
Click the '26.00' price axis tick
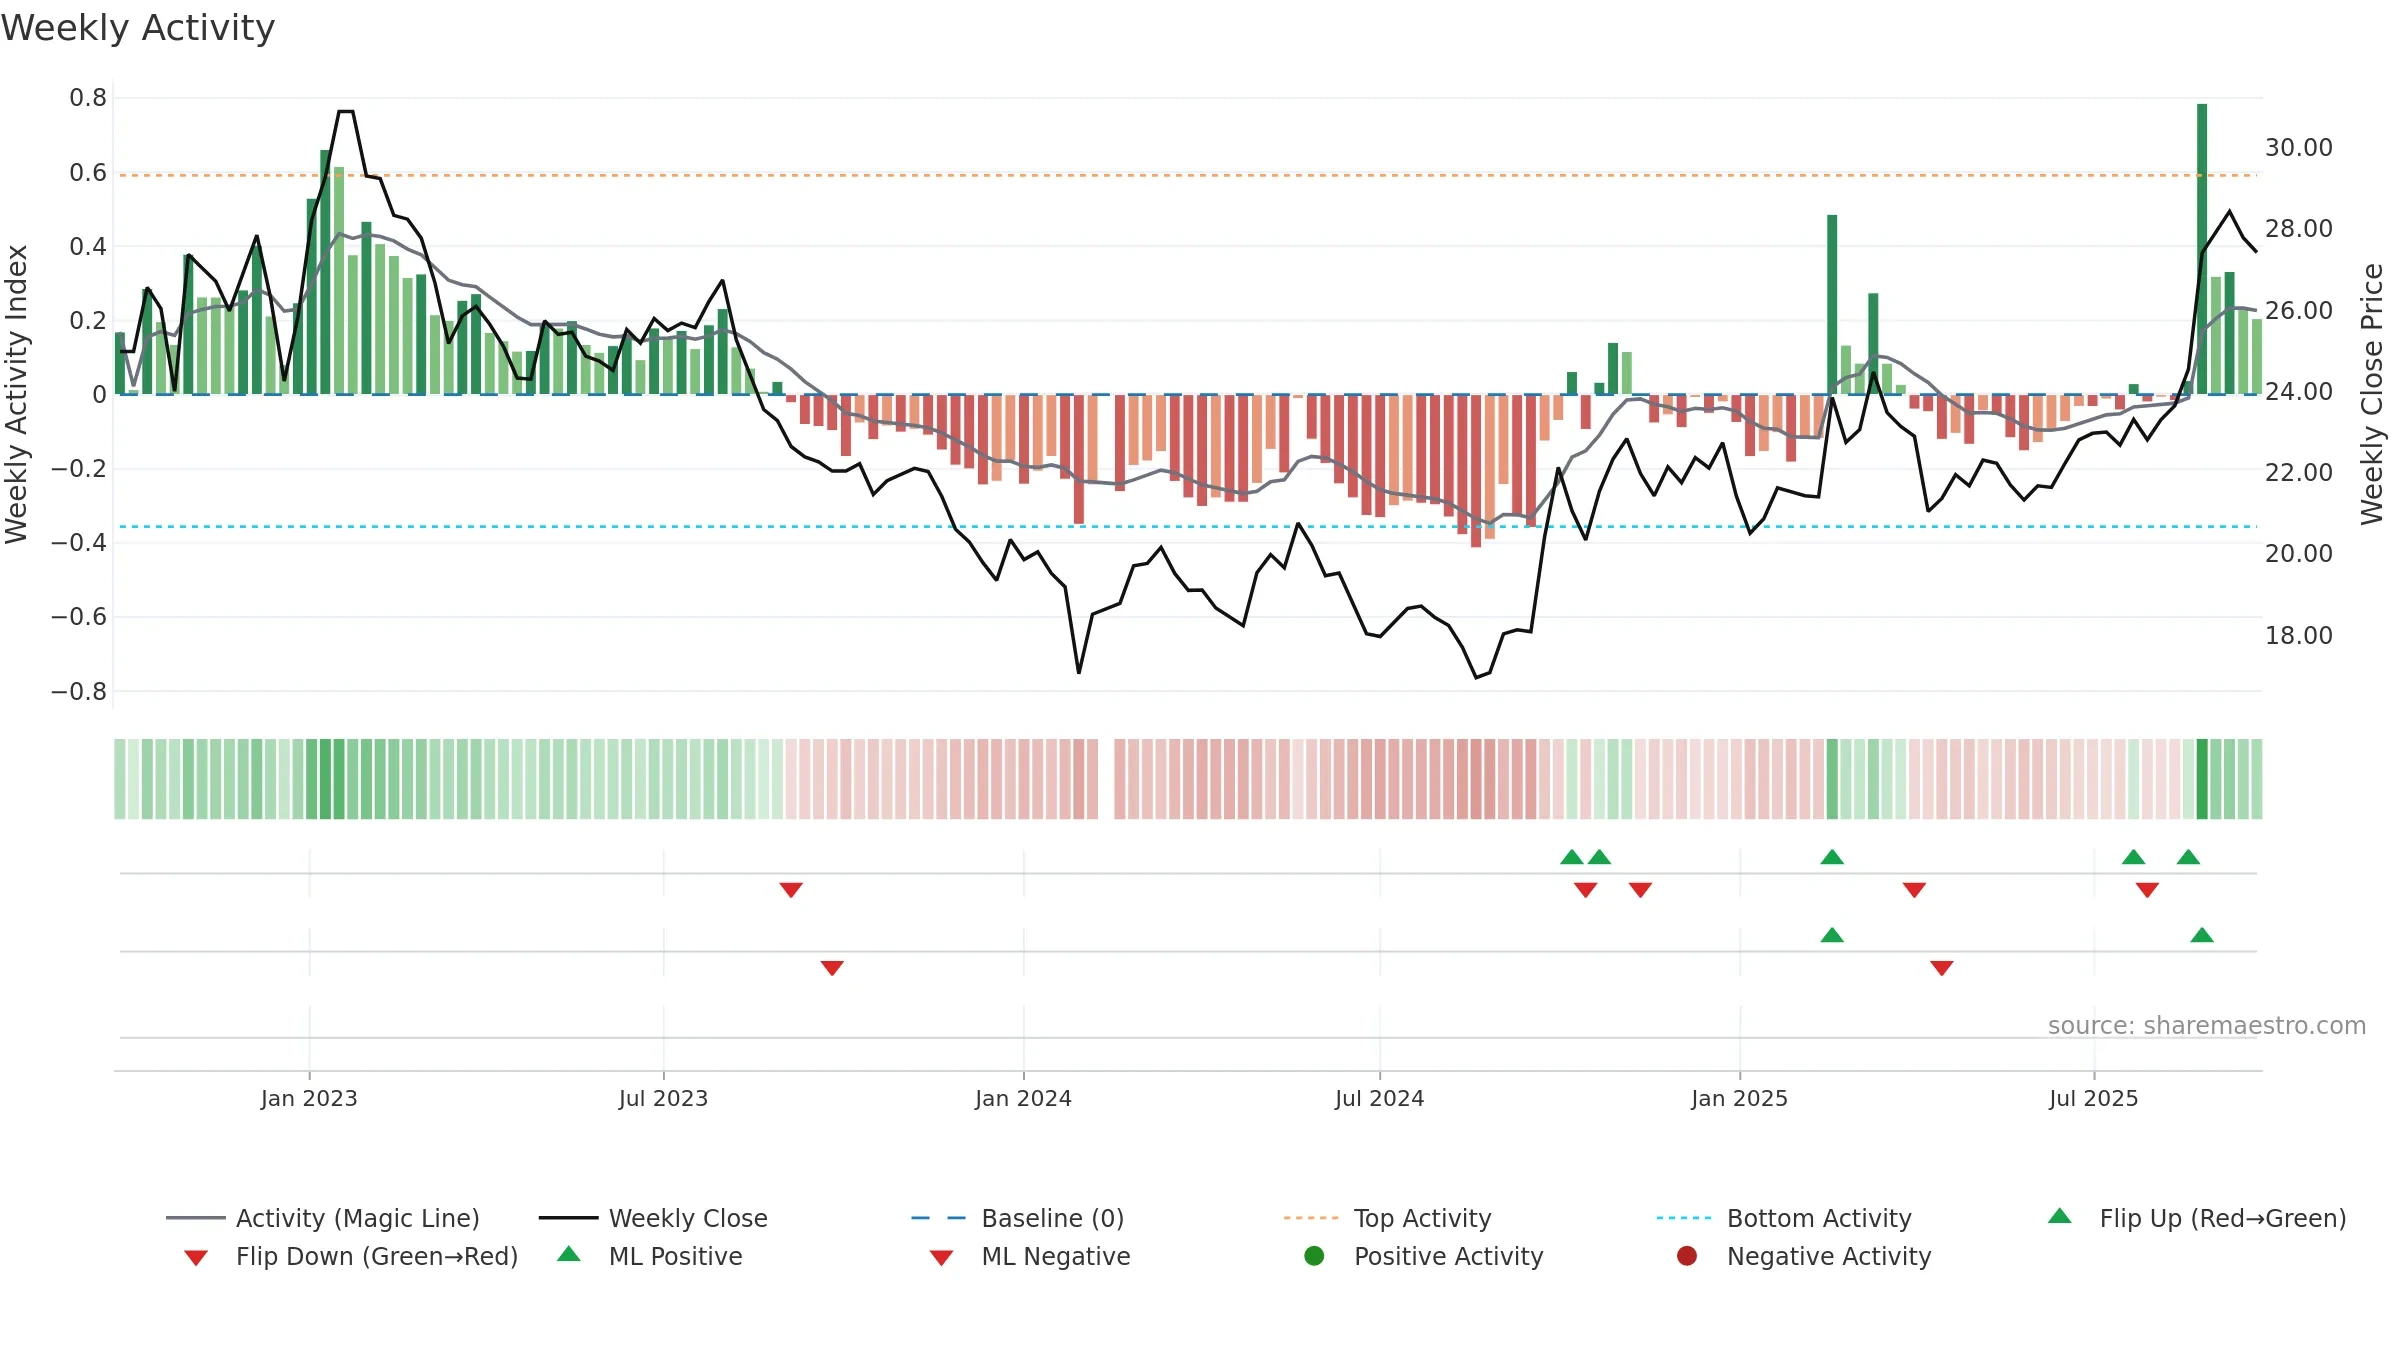click(x=2299, y=310)
